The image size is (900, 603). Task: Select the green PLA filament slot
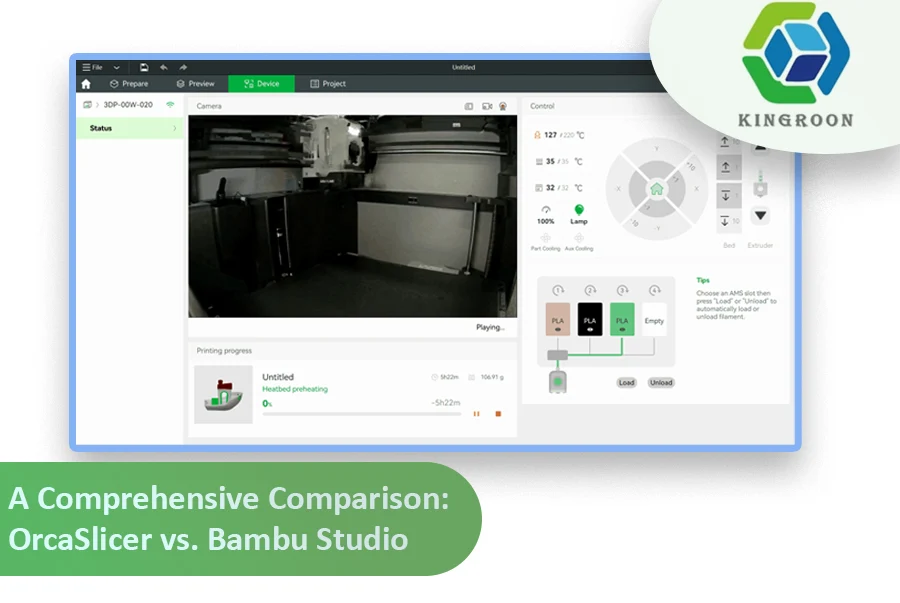click(x=622, y=320)
